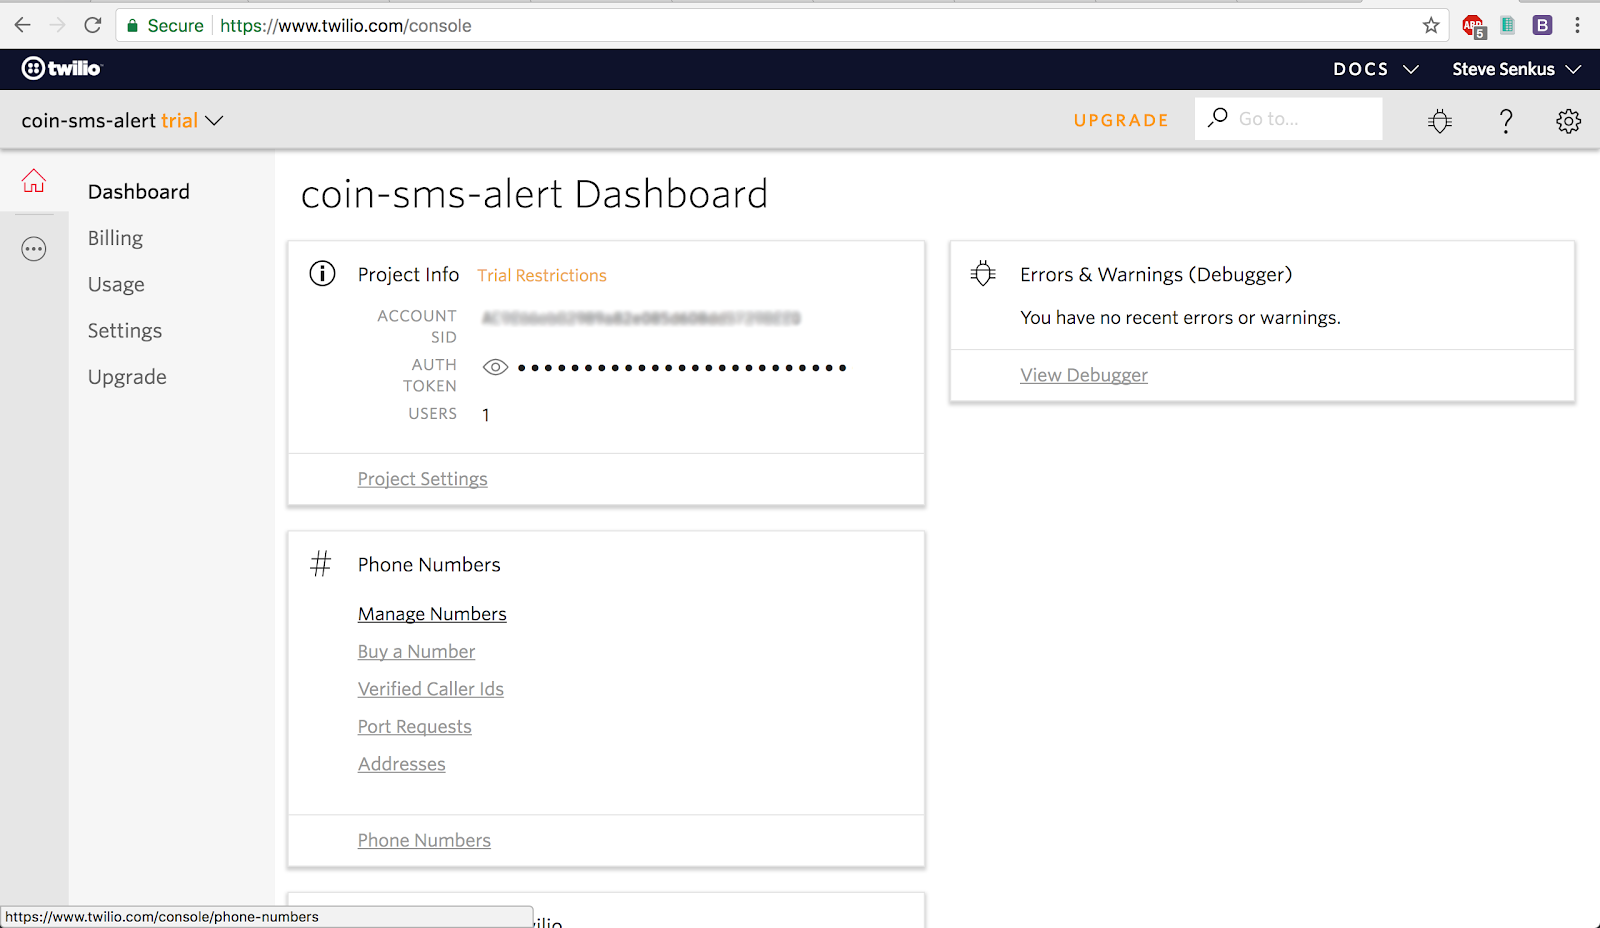The height and width of the screenshot is (928, 1600).
Task: Go back with browser back arrow
Action: [22, 25]
